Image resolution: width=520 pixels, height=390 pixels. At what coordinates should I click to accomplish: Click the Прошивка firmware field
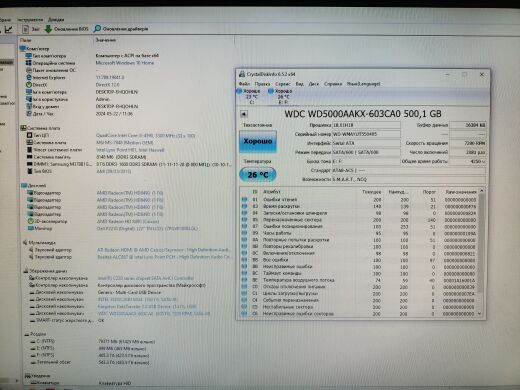[366, 125]
